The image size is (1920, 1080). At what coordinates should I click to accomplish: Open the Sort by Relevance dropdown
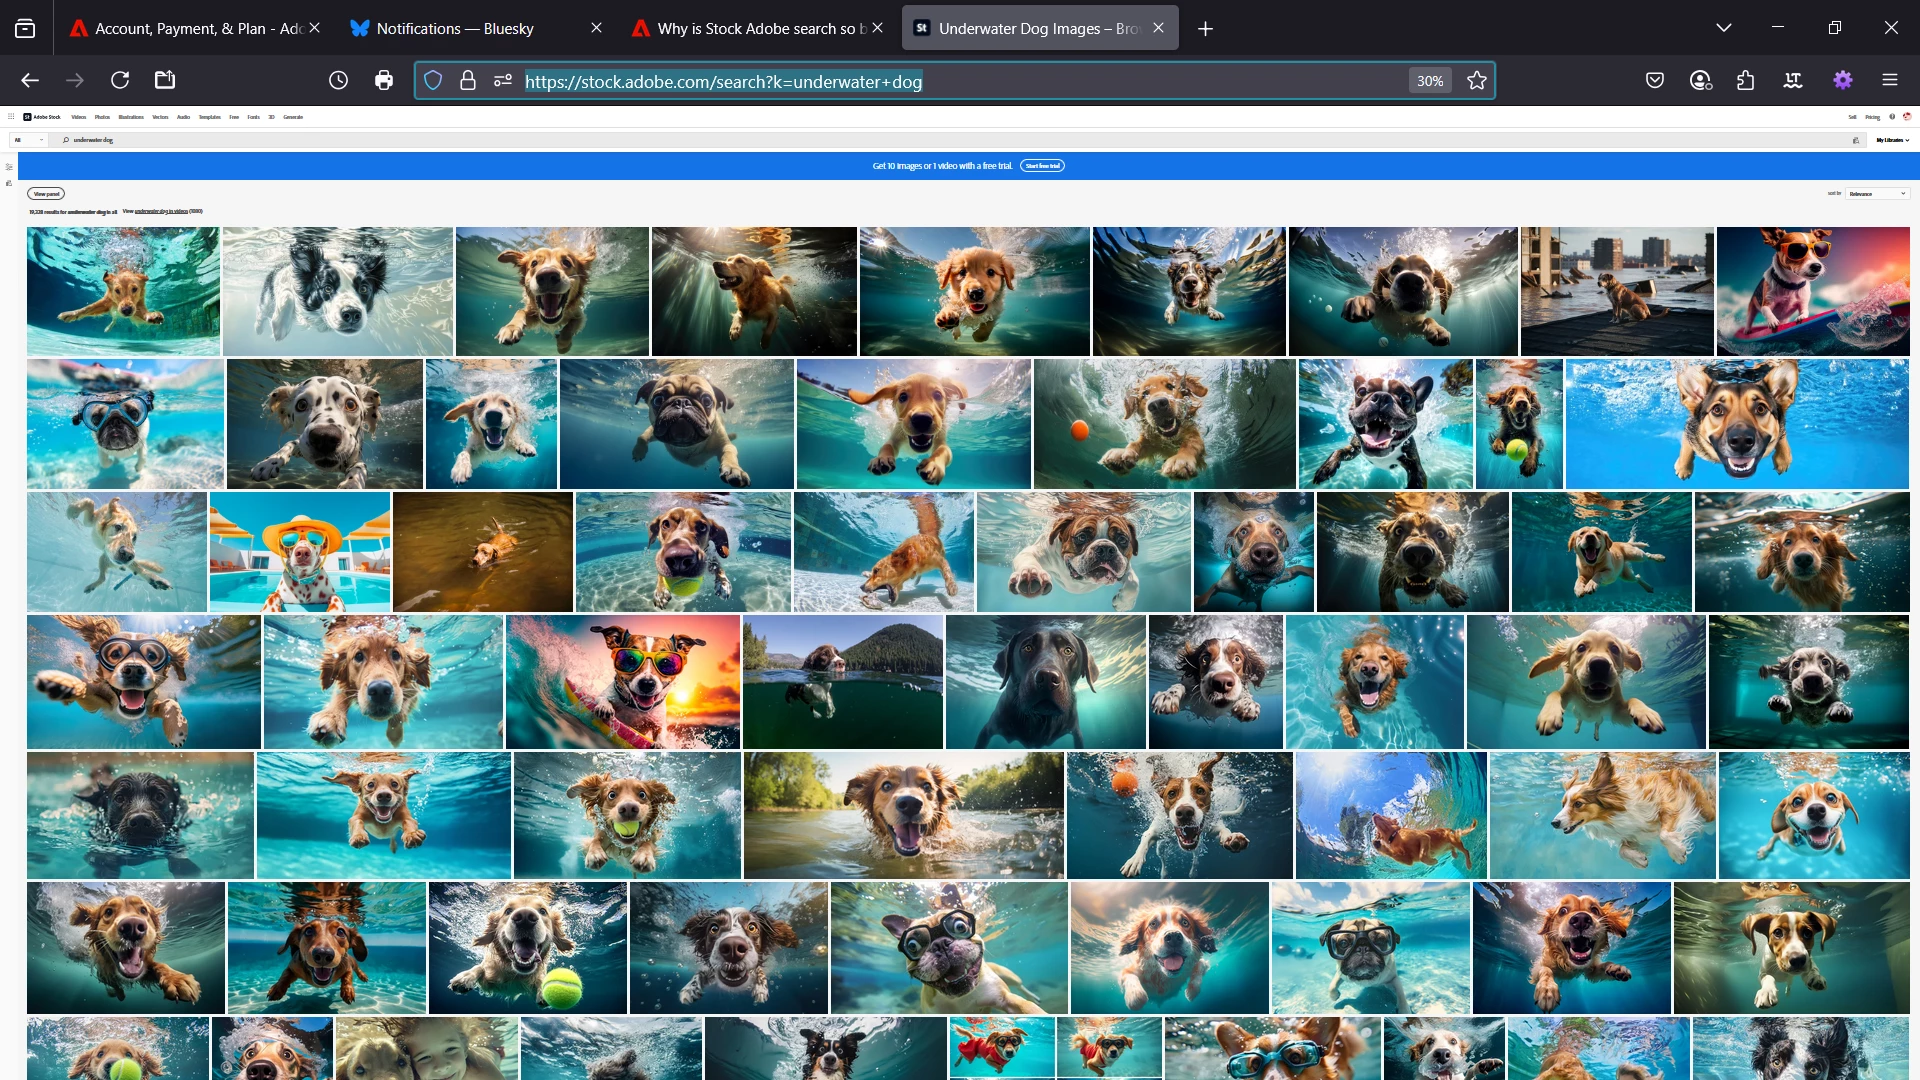[1878, 194]
